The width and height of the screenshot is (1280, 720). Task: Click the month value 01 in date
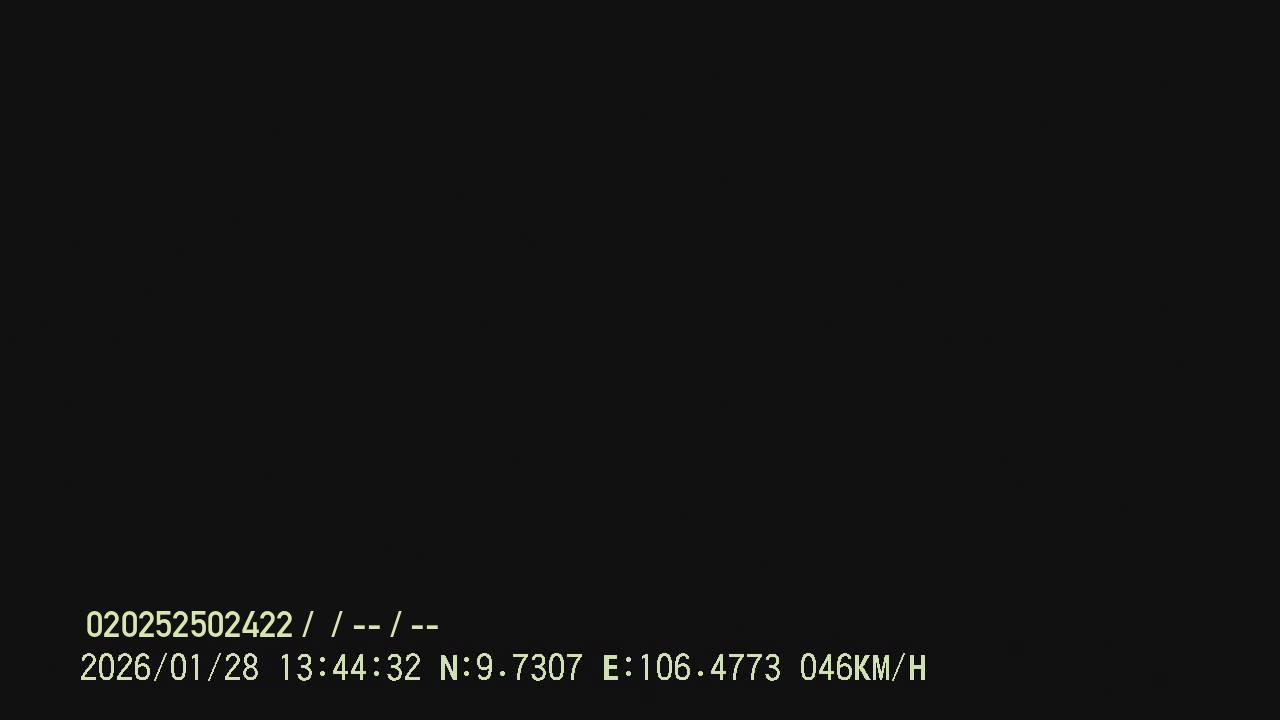tap(187, 668)
